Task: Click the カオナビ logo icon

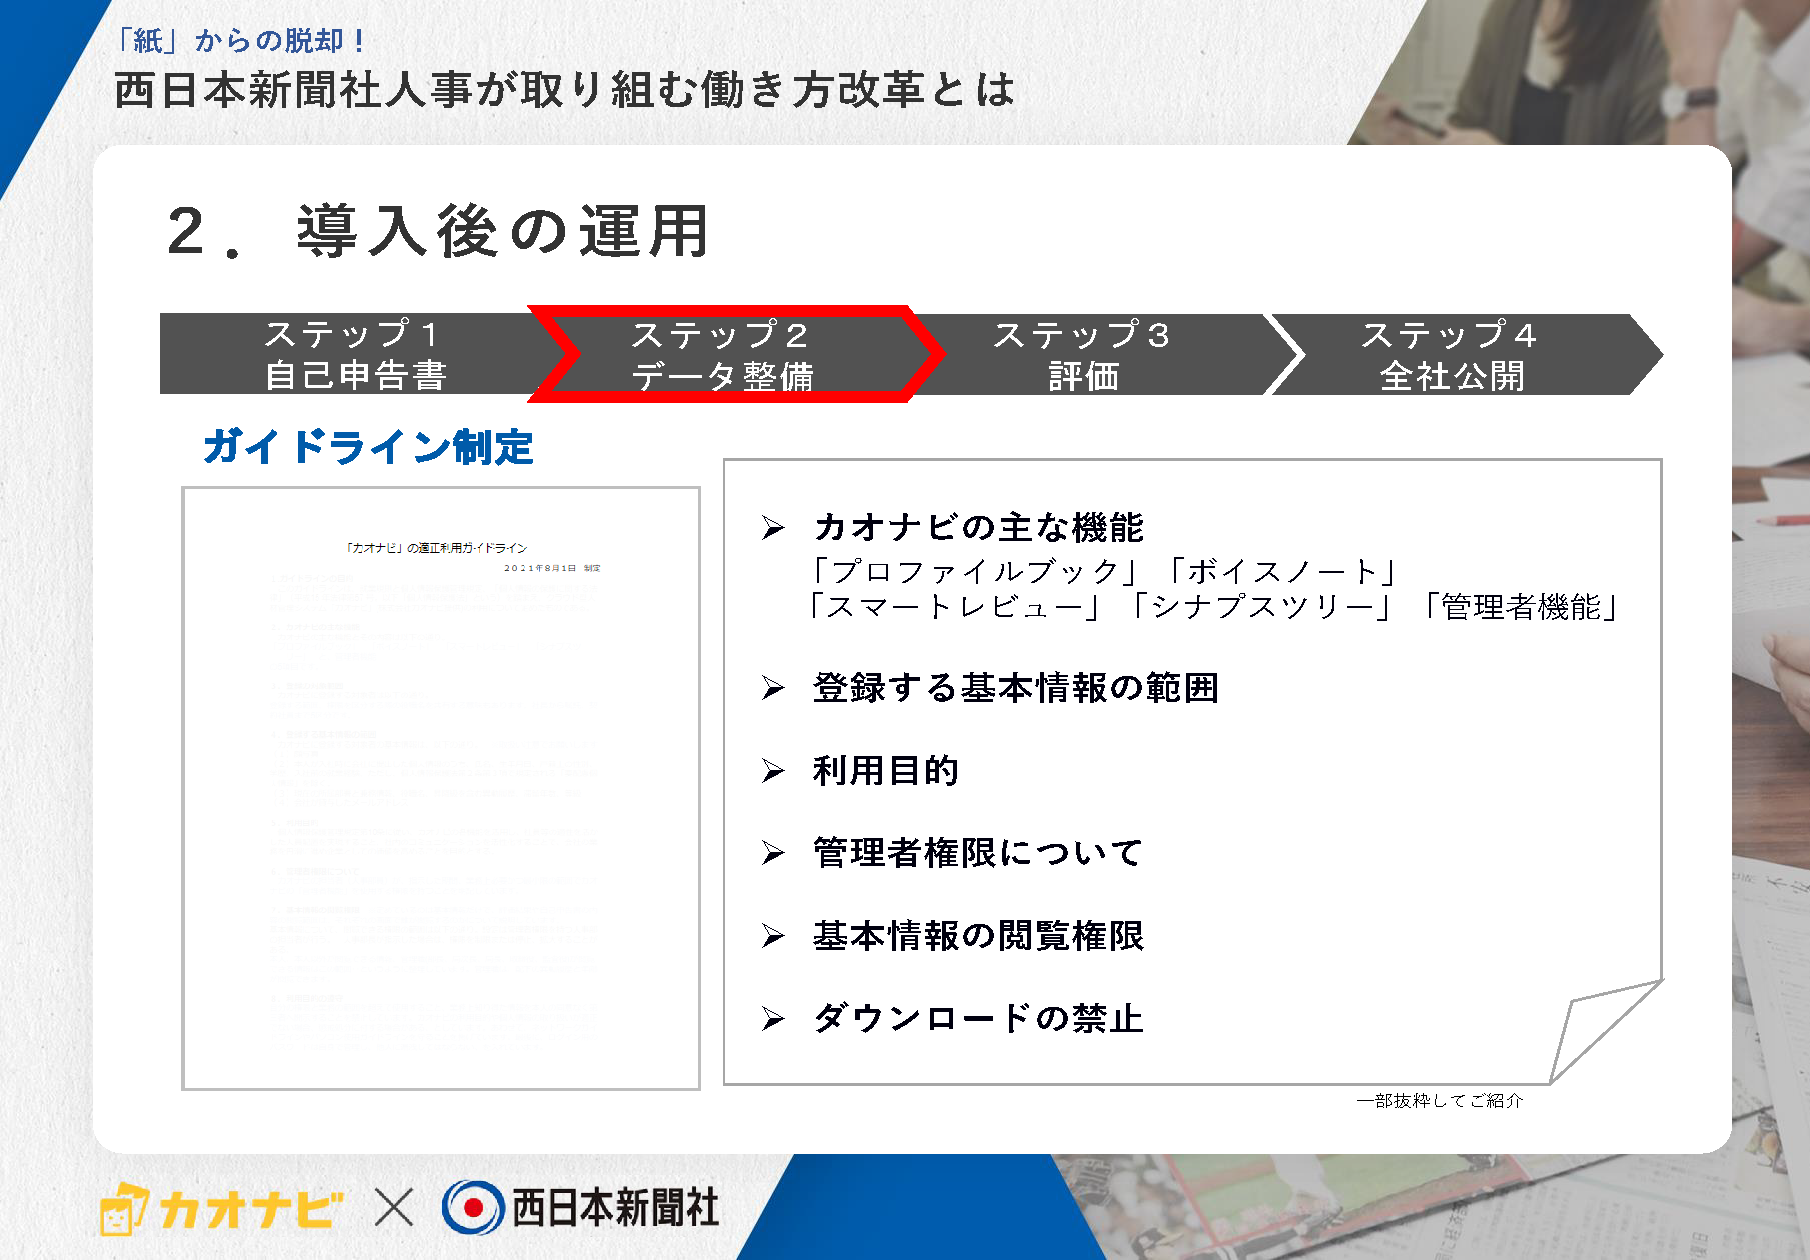Action: click(124, 1208)
